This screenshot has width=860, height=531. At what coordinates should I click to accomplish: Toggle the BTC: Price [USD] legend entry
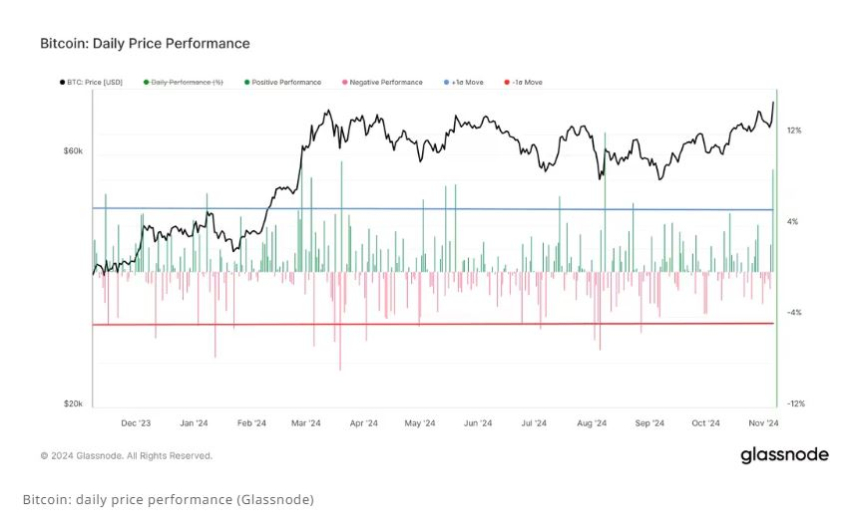(91, 82)
